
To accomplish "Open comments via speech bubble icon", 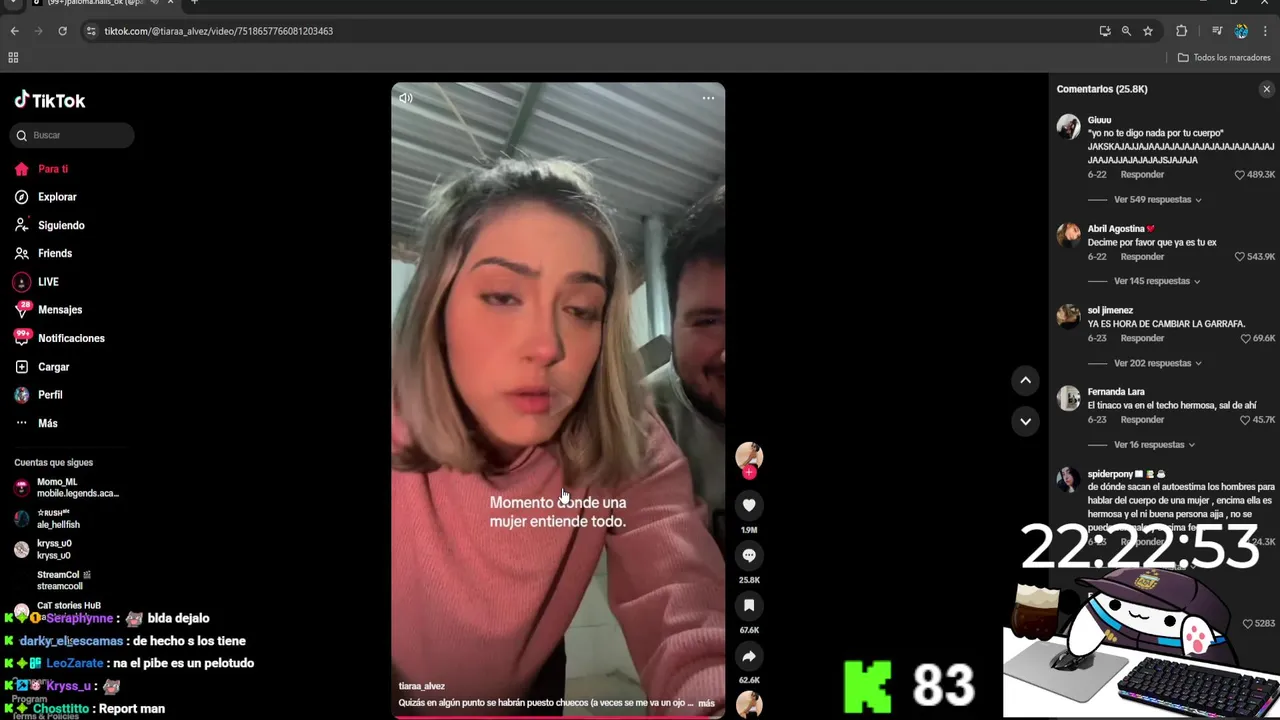I will [749, 555].
